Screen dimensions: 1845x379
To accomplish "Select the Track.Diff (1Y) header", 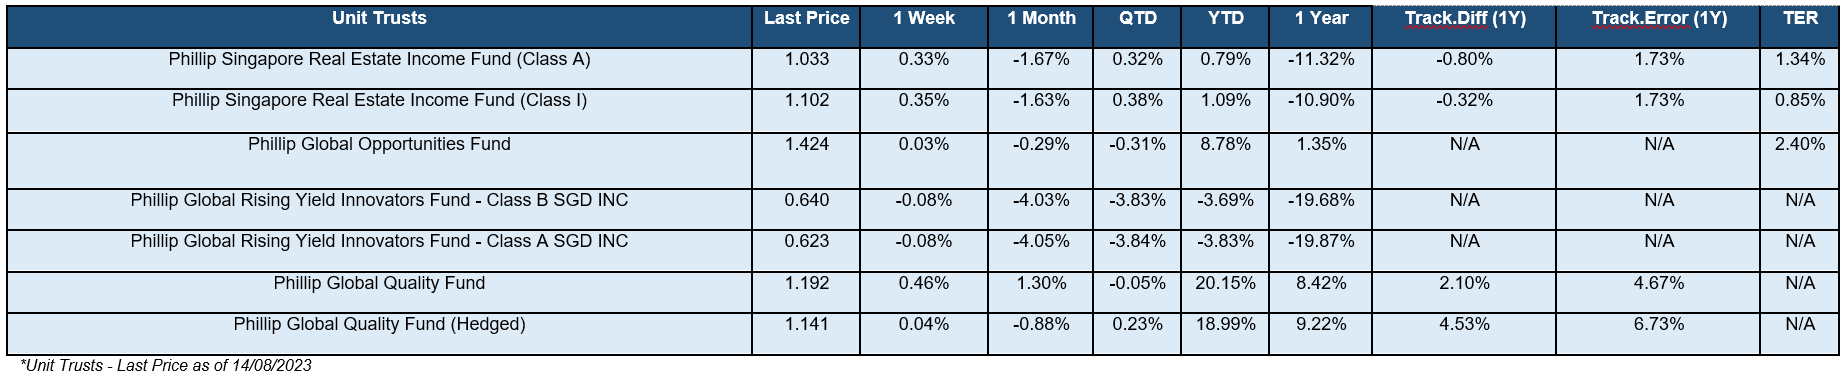I will 1464,19.
